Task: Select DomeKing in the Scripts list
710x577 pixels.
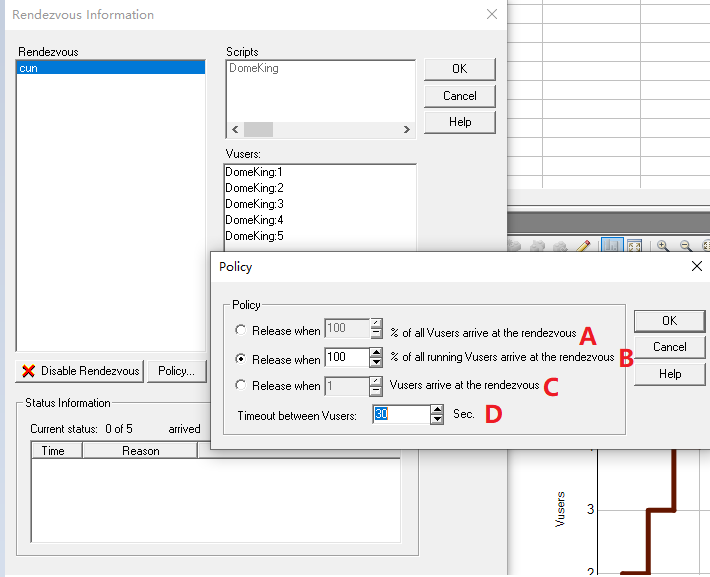Action: coord(254,68)
